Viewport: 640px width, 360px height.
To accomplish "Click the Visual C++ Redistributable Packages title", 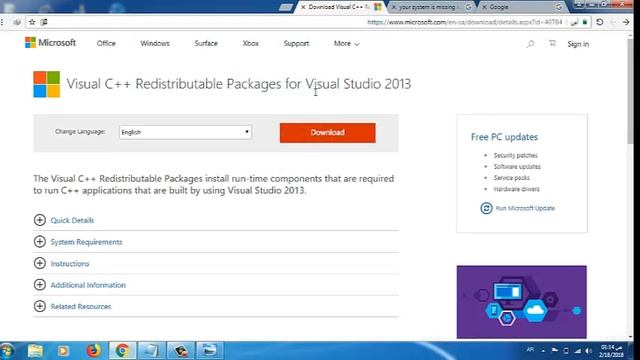I will (239, 84).
